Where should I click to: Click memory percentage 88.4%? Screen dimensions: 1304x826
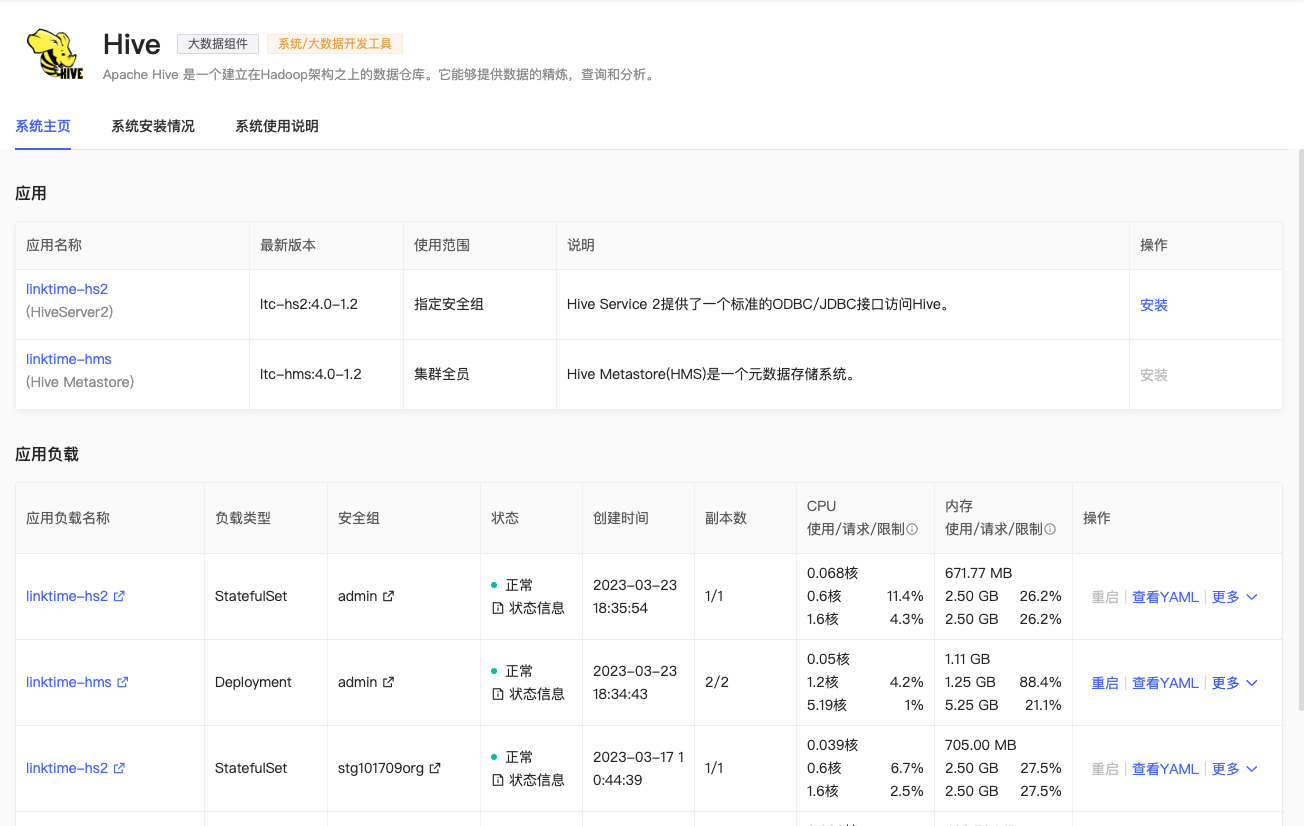coord(1040,682)
